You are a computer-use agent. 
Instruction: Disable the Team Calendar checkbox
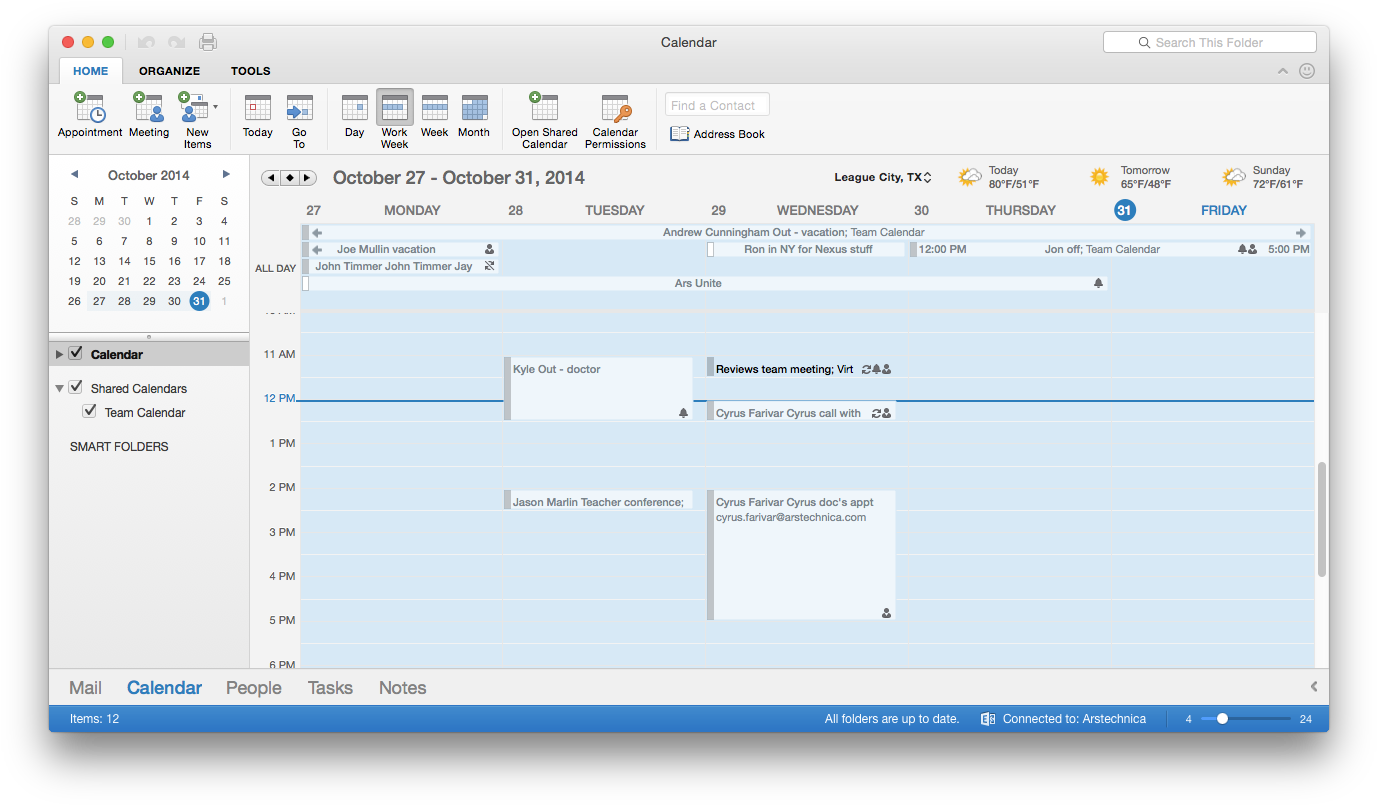point(90,412)
